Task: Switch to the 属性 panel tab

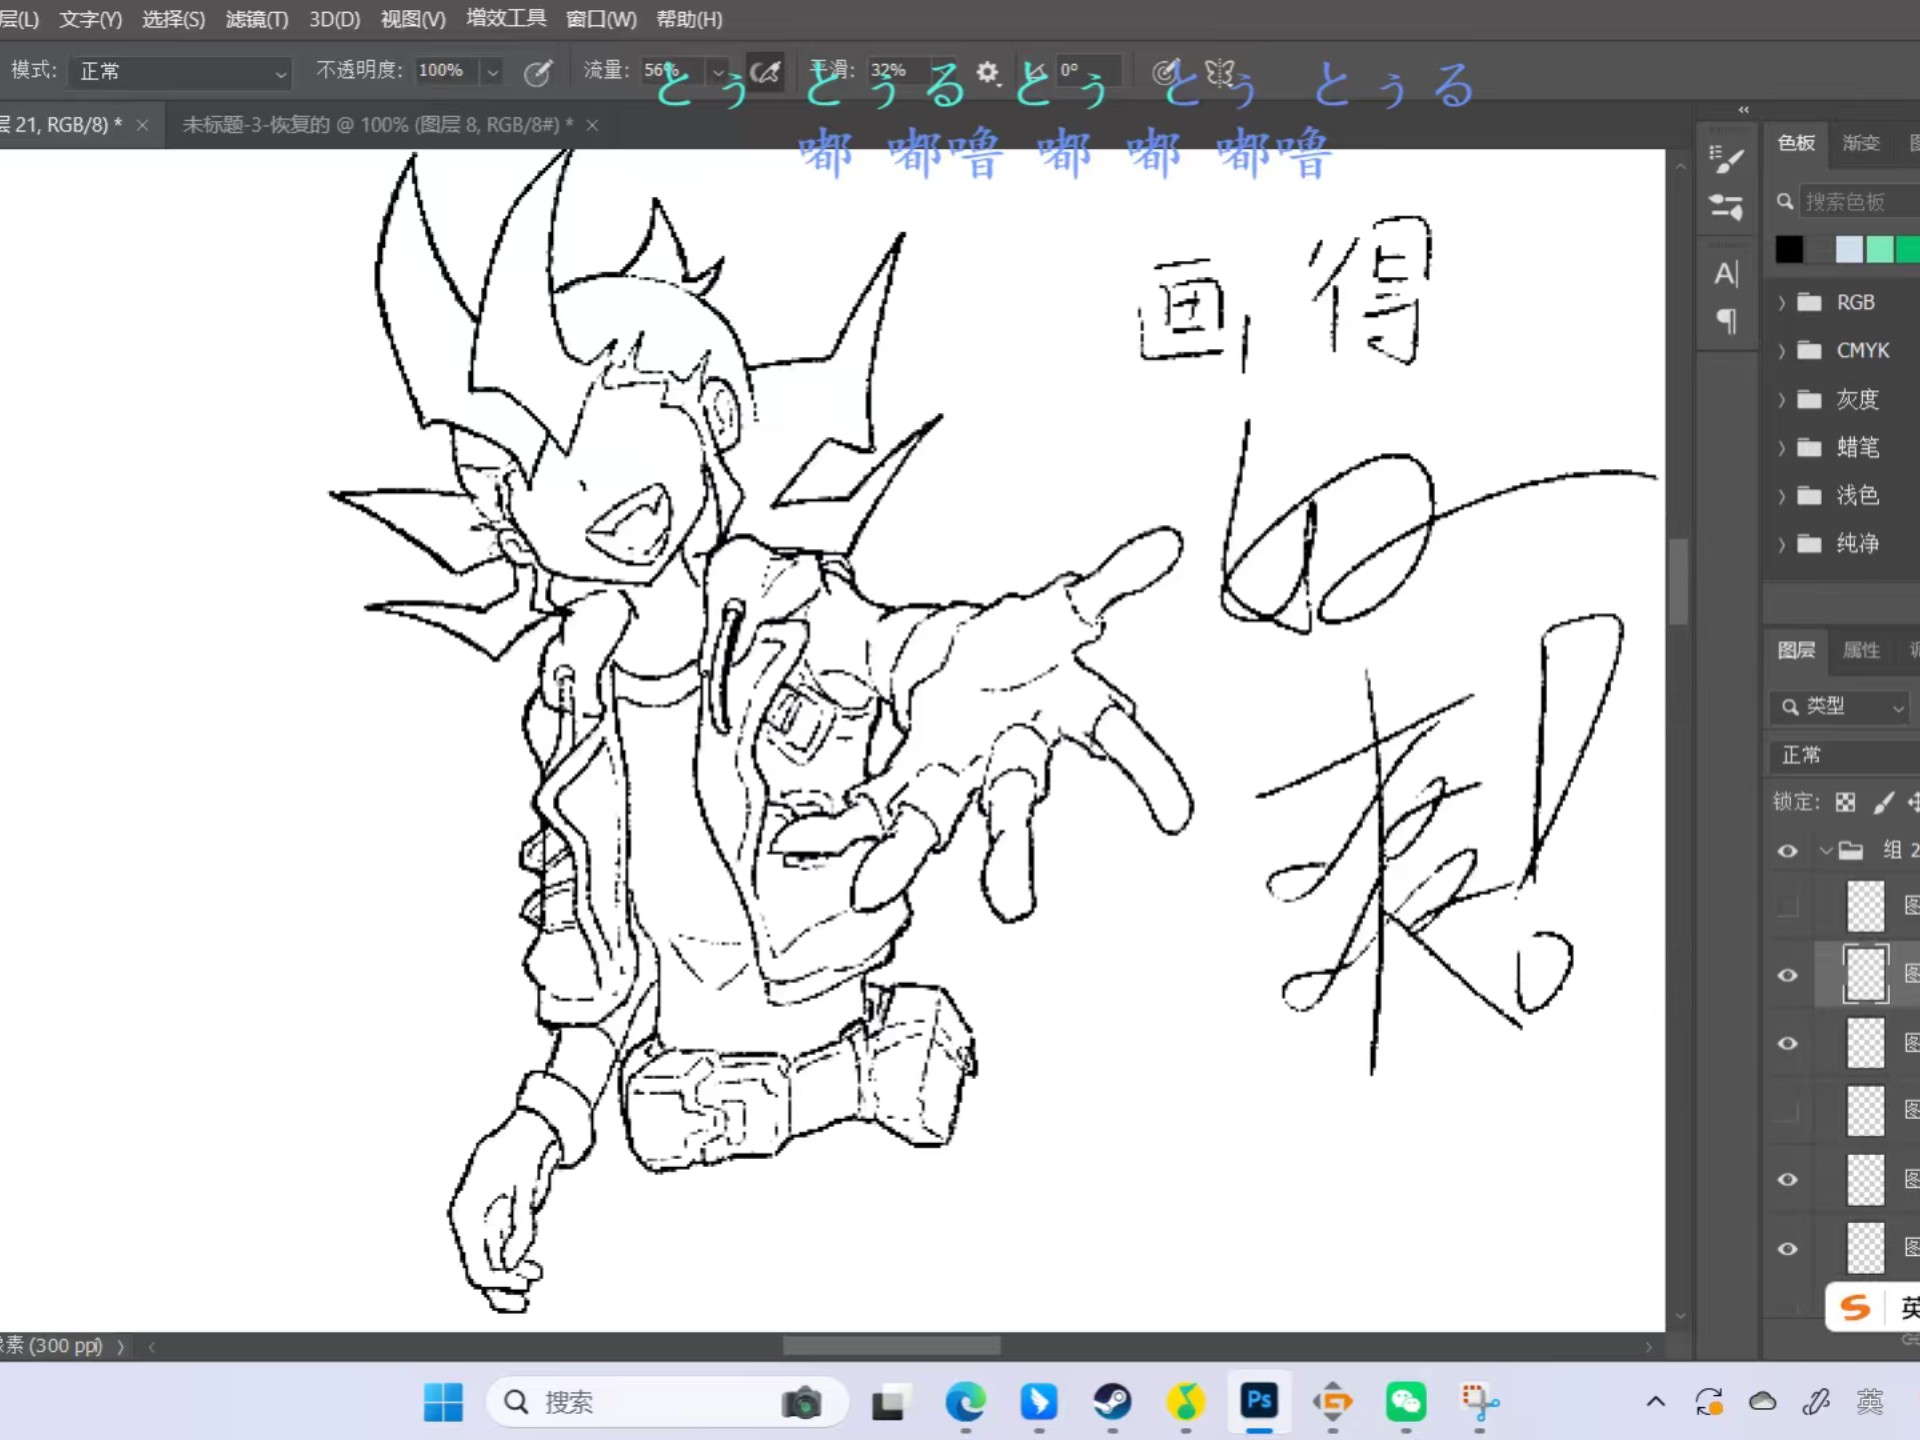Action: pyautogui.click(x=1861, y=651)
